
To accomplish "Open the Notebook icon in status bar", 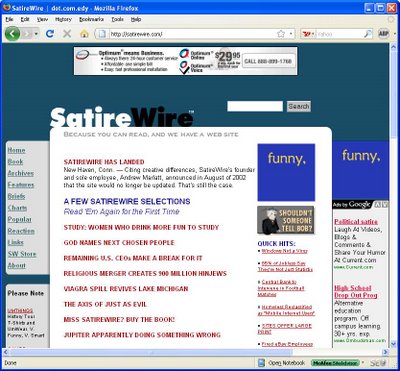I will [x=262, y=363].
